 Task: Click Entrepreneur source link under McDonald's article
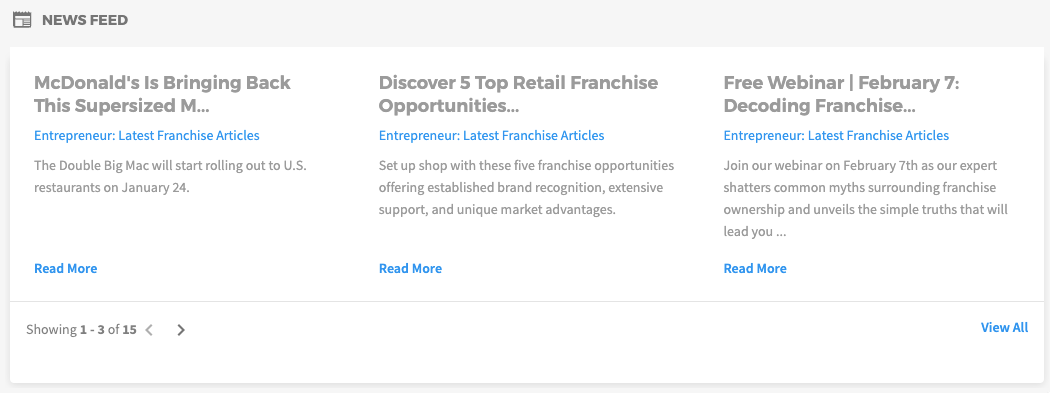147,135
